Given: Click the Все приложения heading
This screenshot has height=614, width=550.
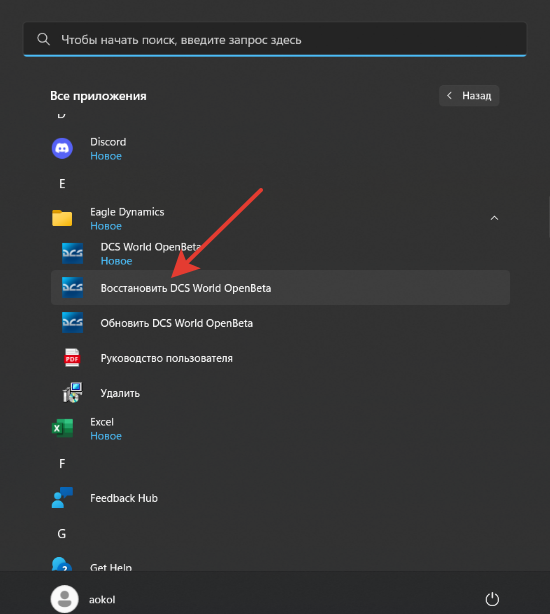Looking at the screenshot, I should [x=98, y=96].
